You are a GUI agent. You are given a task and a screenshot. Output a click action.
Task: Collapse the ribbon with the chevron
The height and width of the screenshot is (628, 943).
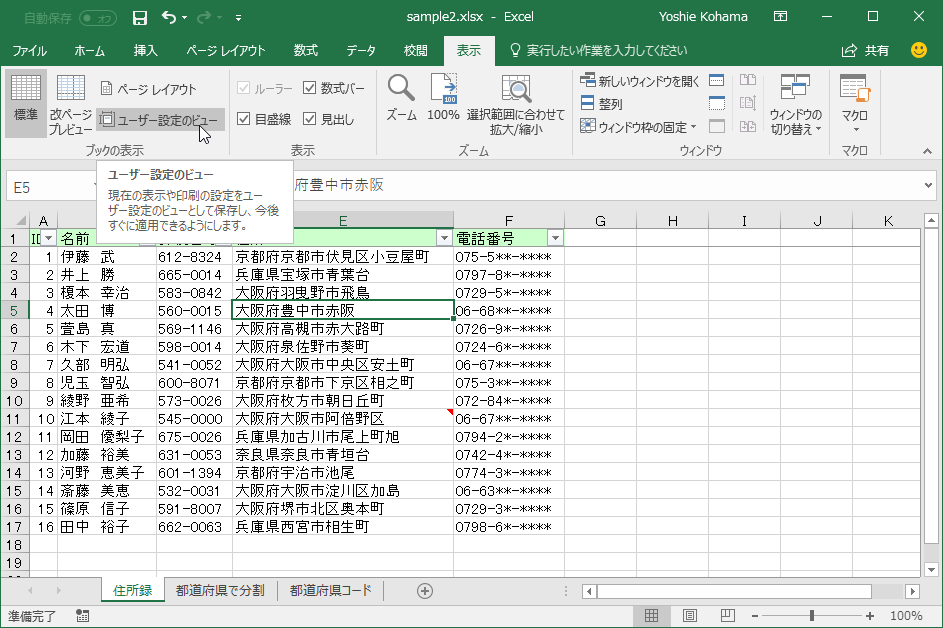pos(927,151)
